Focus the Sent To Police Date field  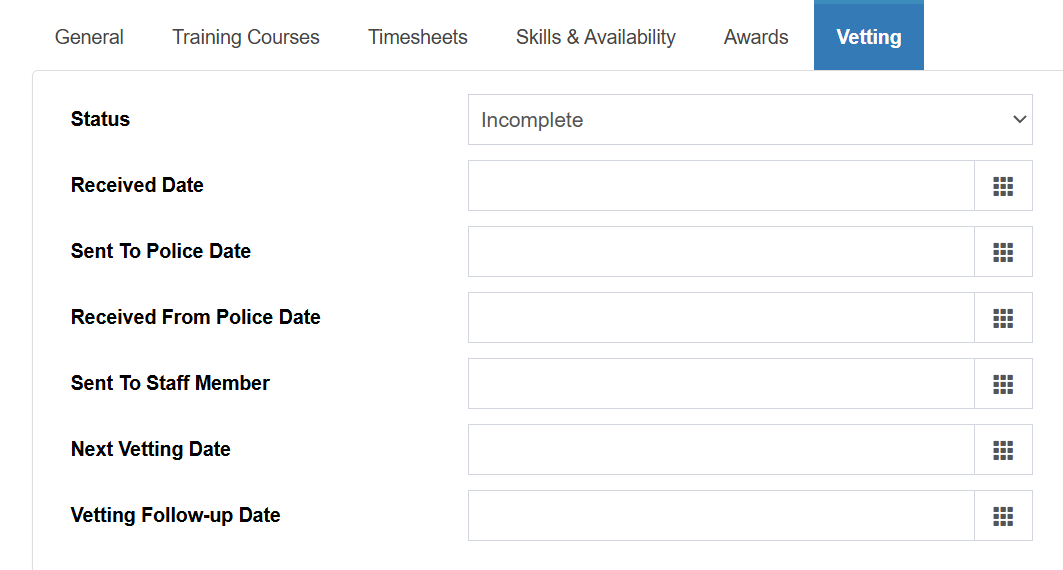coord(721,251)
